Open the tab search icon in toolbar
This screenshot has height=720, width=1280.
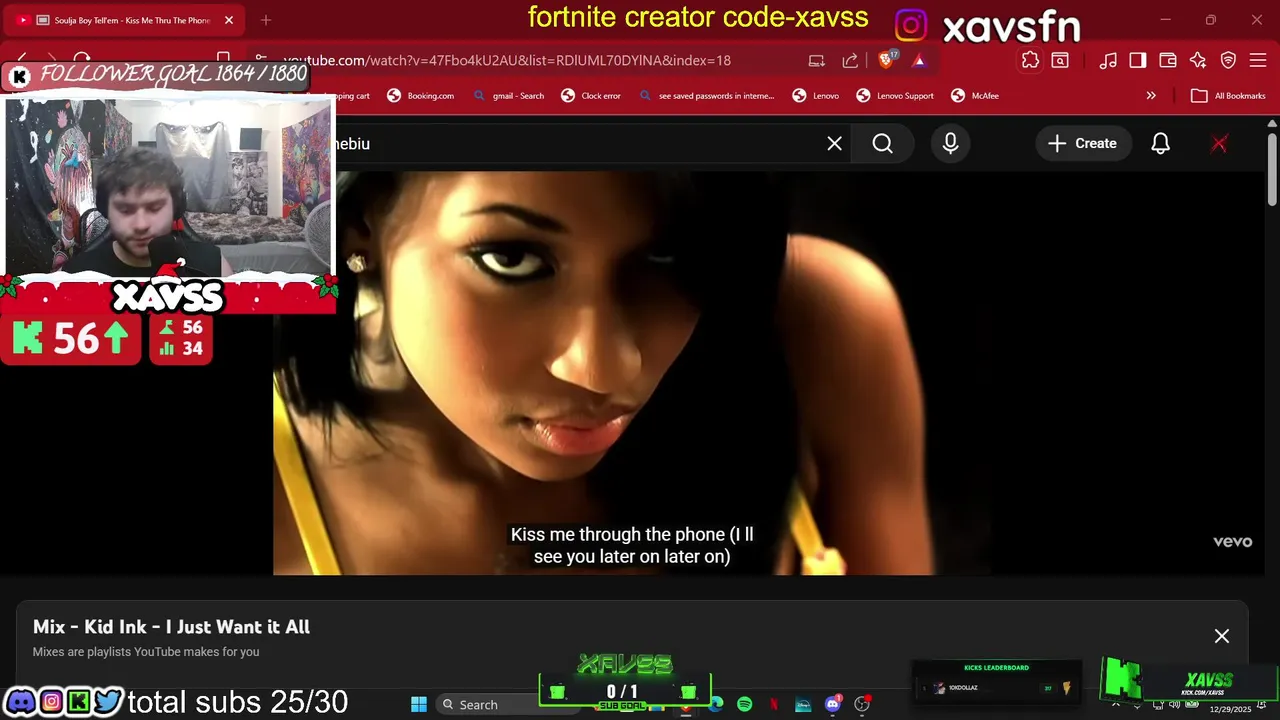tap(1060, 60)
